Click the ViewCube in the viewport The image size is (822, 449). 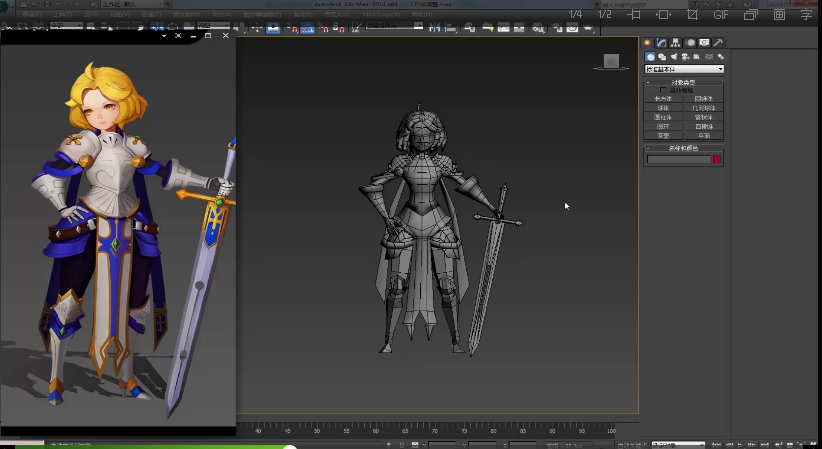[610, 62]
